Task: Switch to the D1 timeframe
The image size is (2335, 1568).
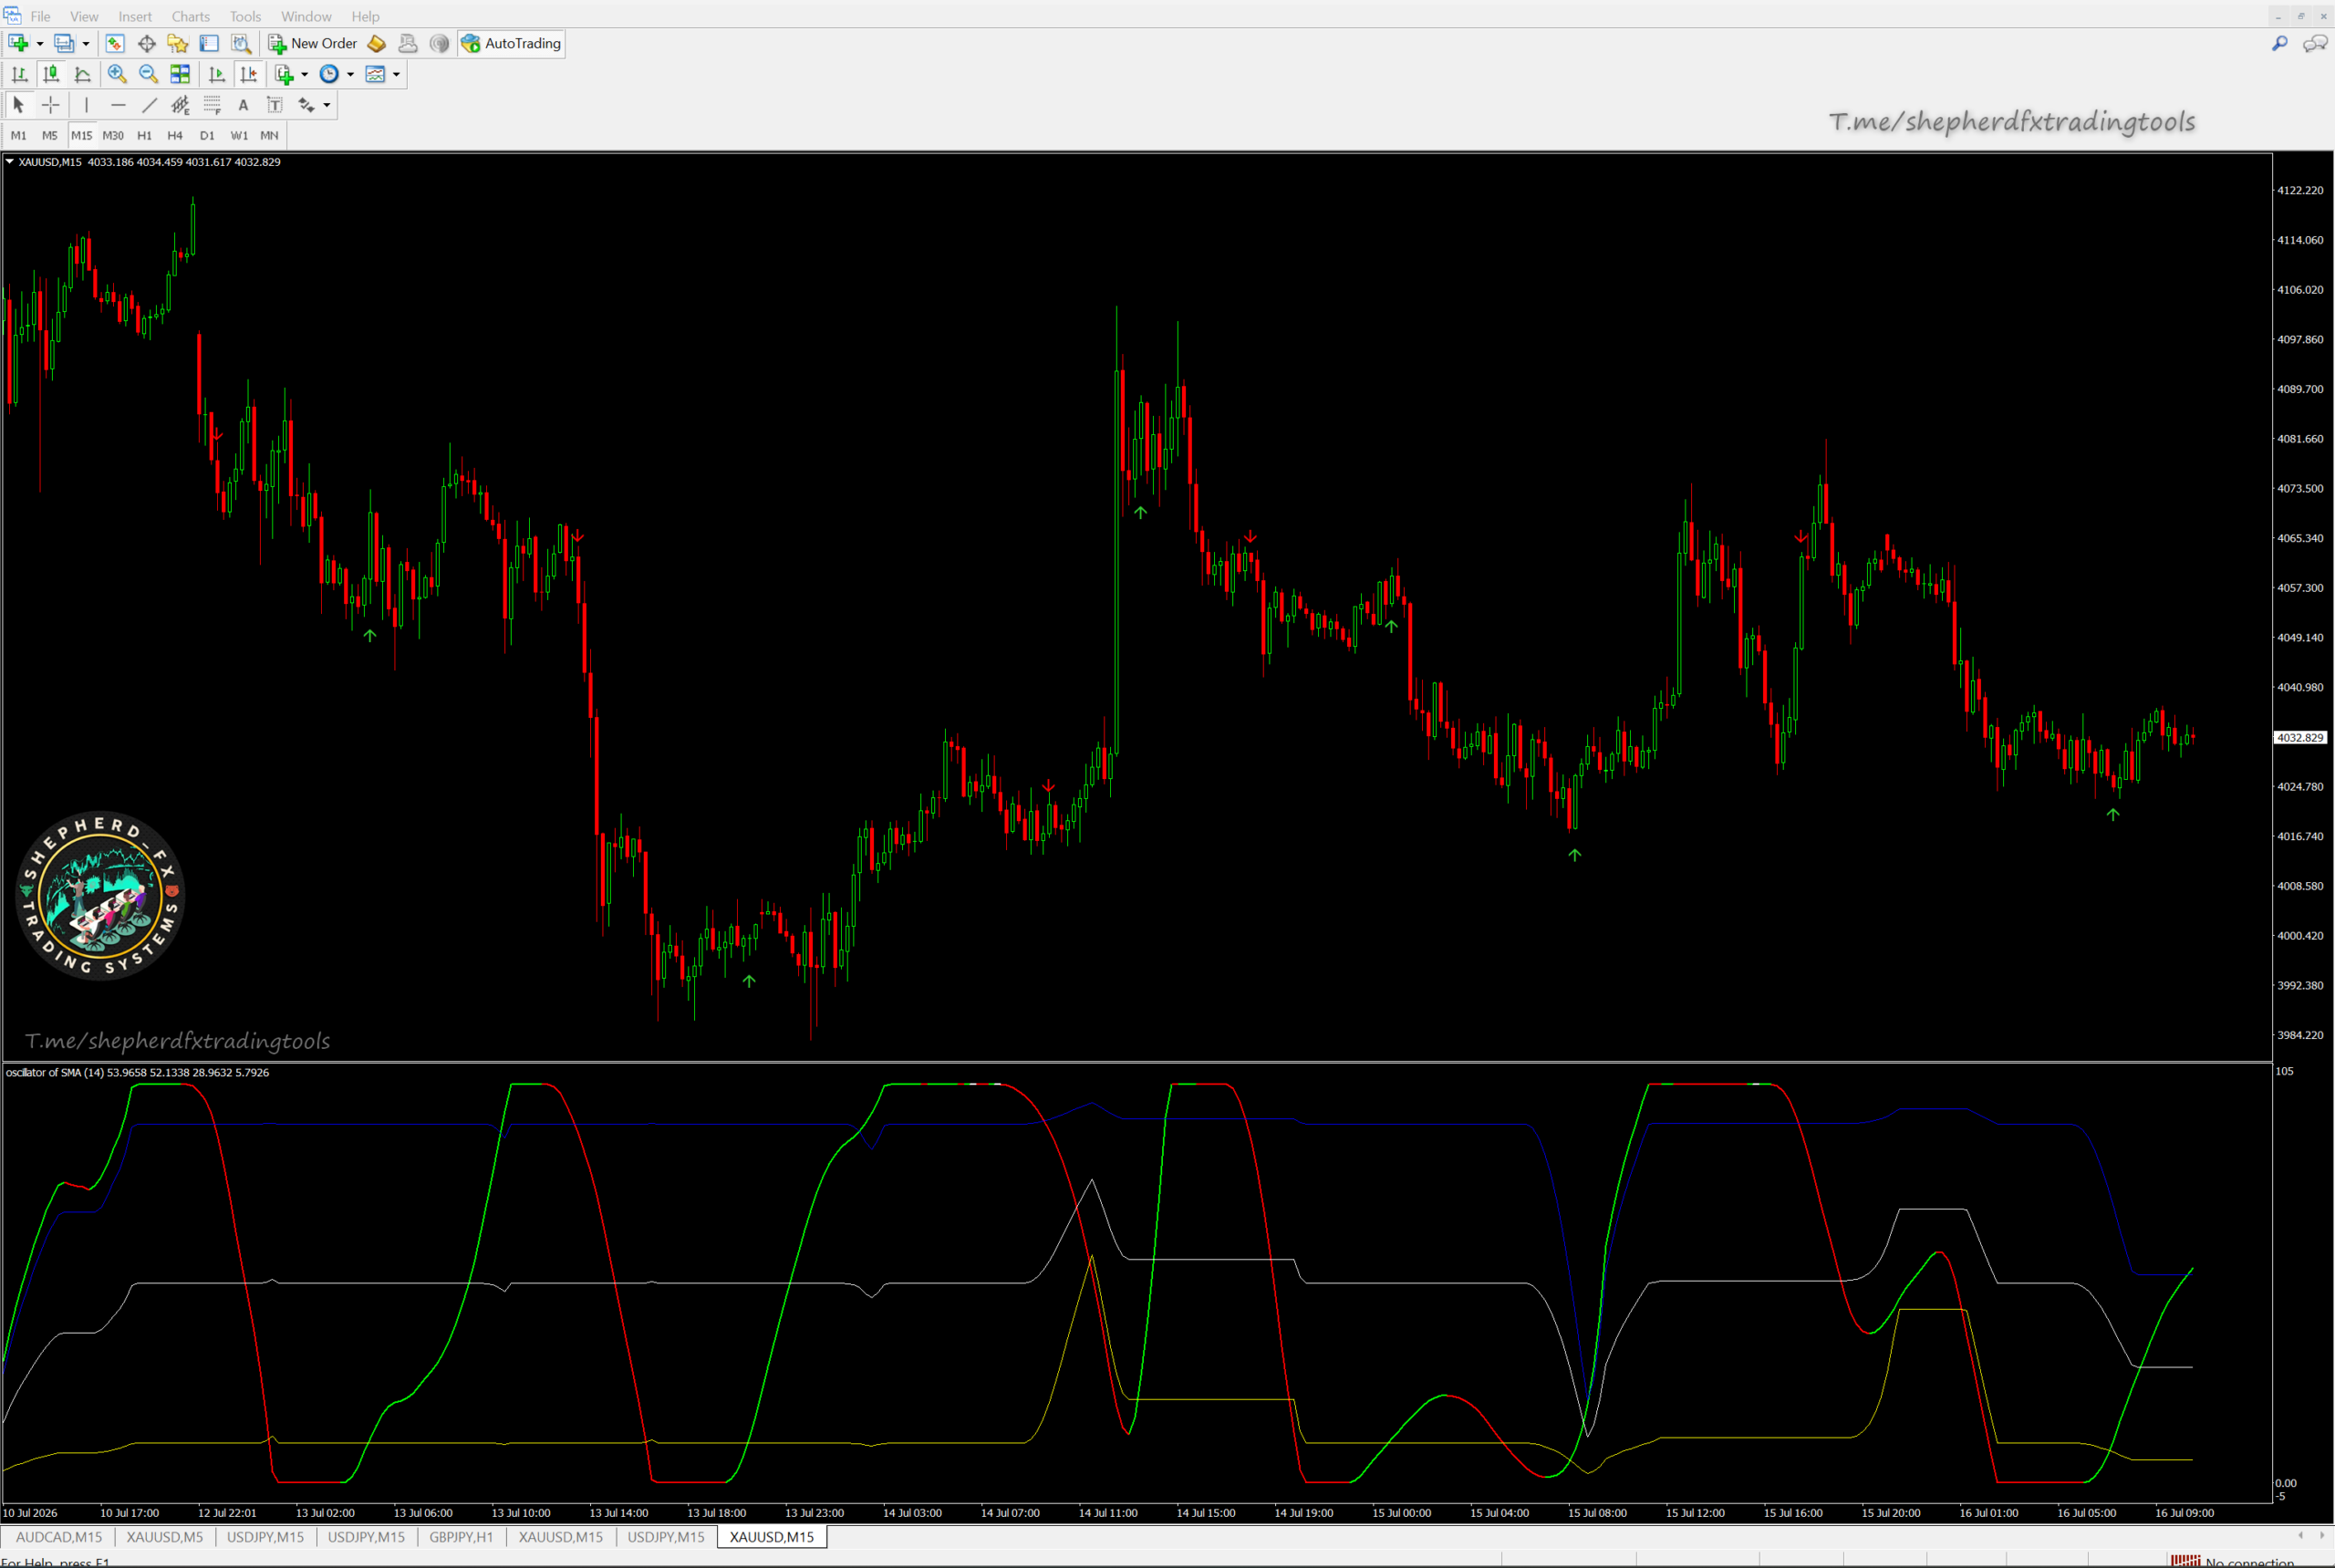Action: [x=207, y=135]
